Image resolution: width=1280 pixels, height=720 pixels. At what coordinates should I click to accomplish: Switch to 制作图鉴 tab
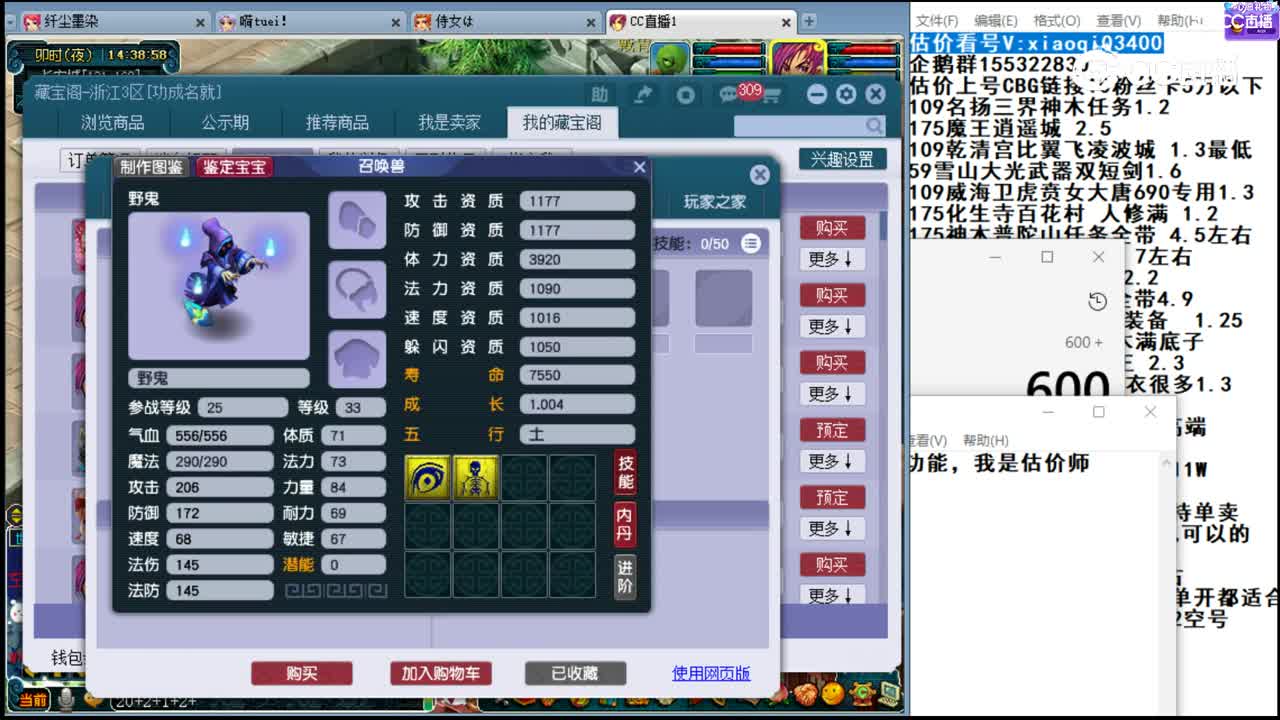click(152, 167)
